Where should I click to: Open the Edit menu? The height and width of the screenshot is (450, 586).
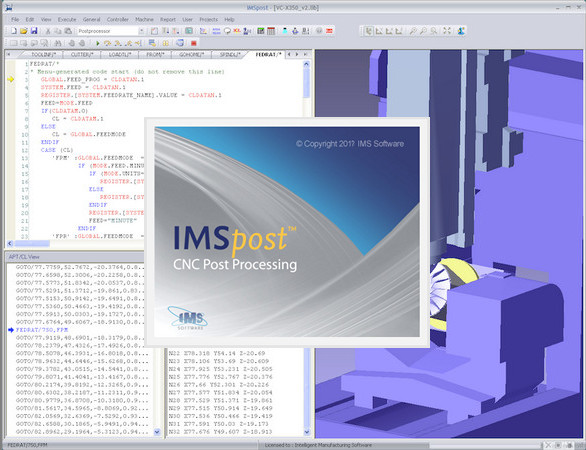(x=30, y=19)
